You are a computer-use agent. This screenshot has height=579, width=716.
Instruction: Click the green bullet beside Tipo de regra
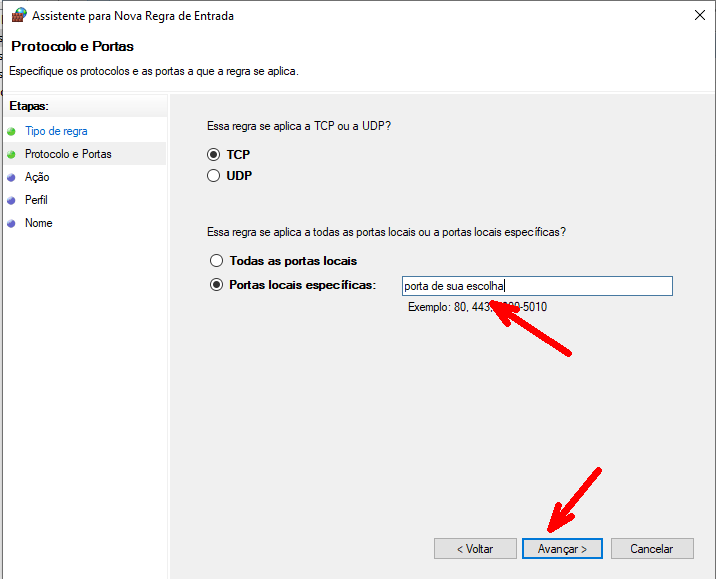[11, 131]
